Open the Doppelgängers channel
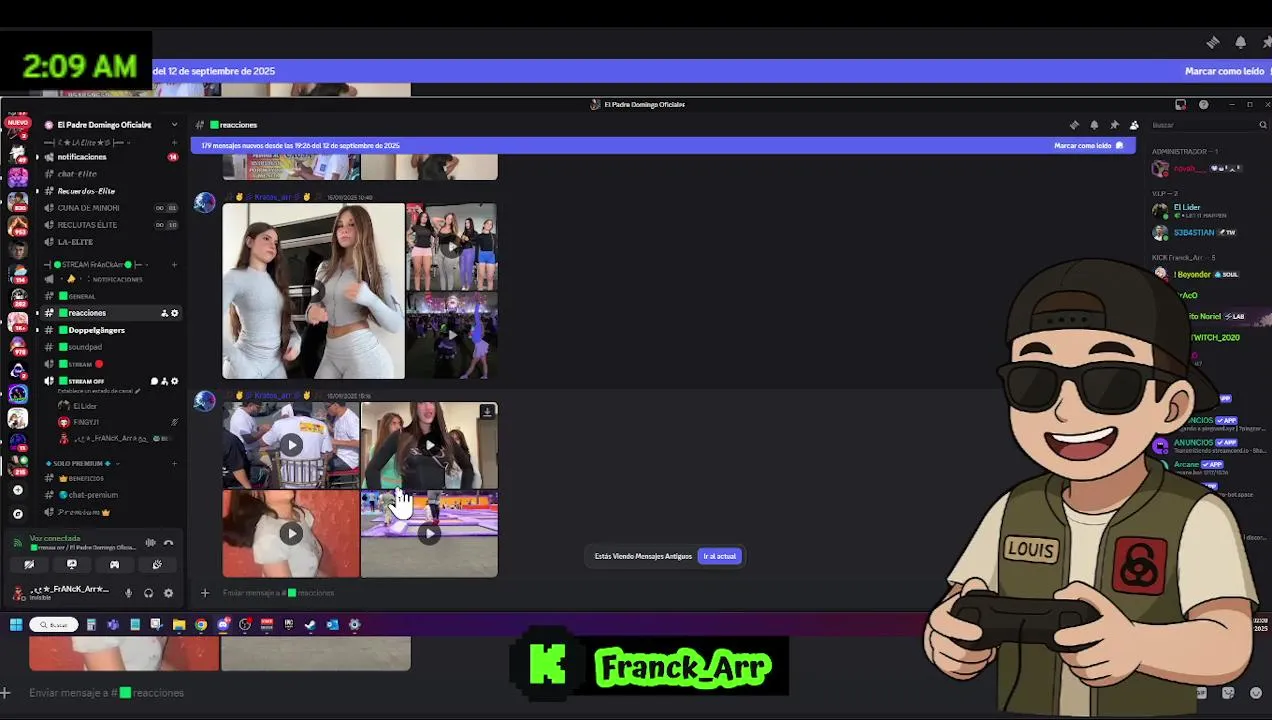Viewport: 1272px width, 720px height. point(110,330)
